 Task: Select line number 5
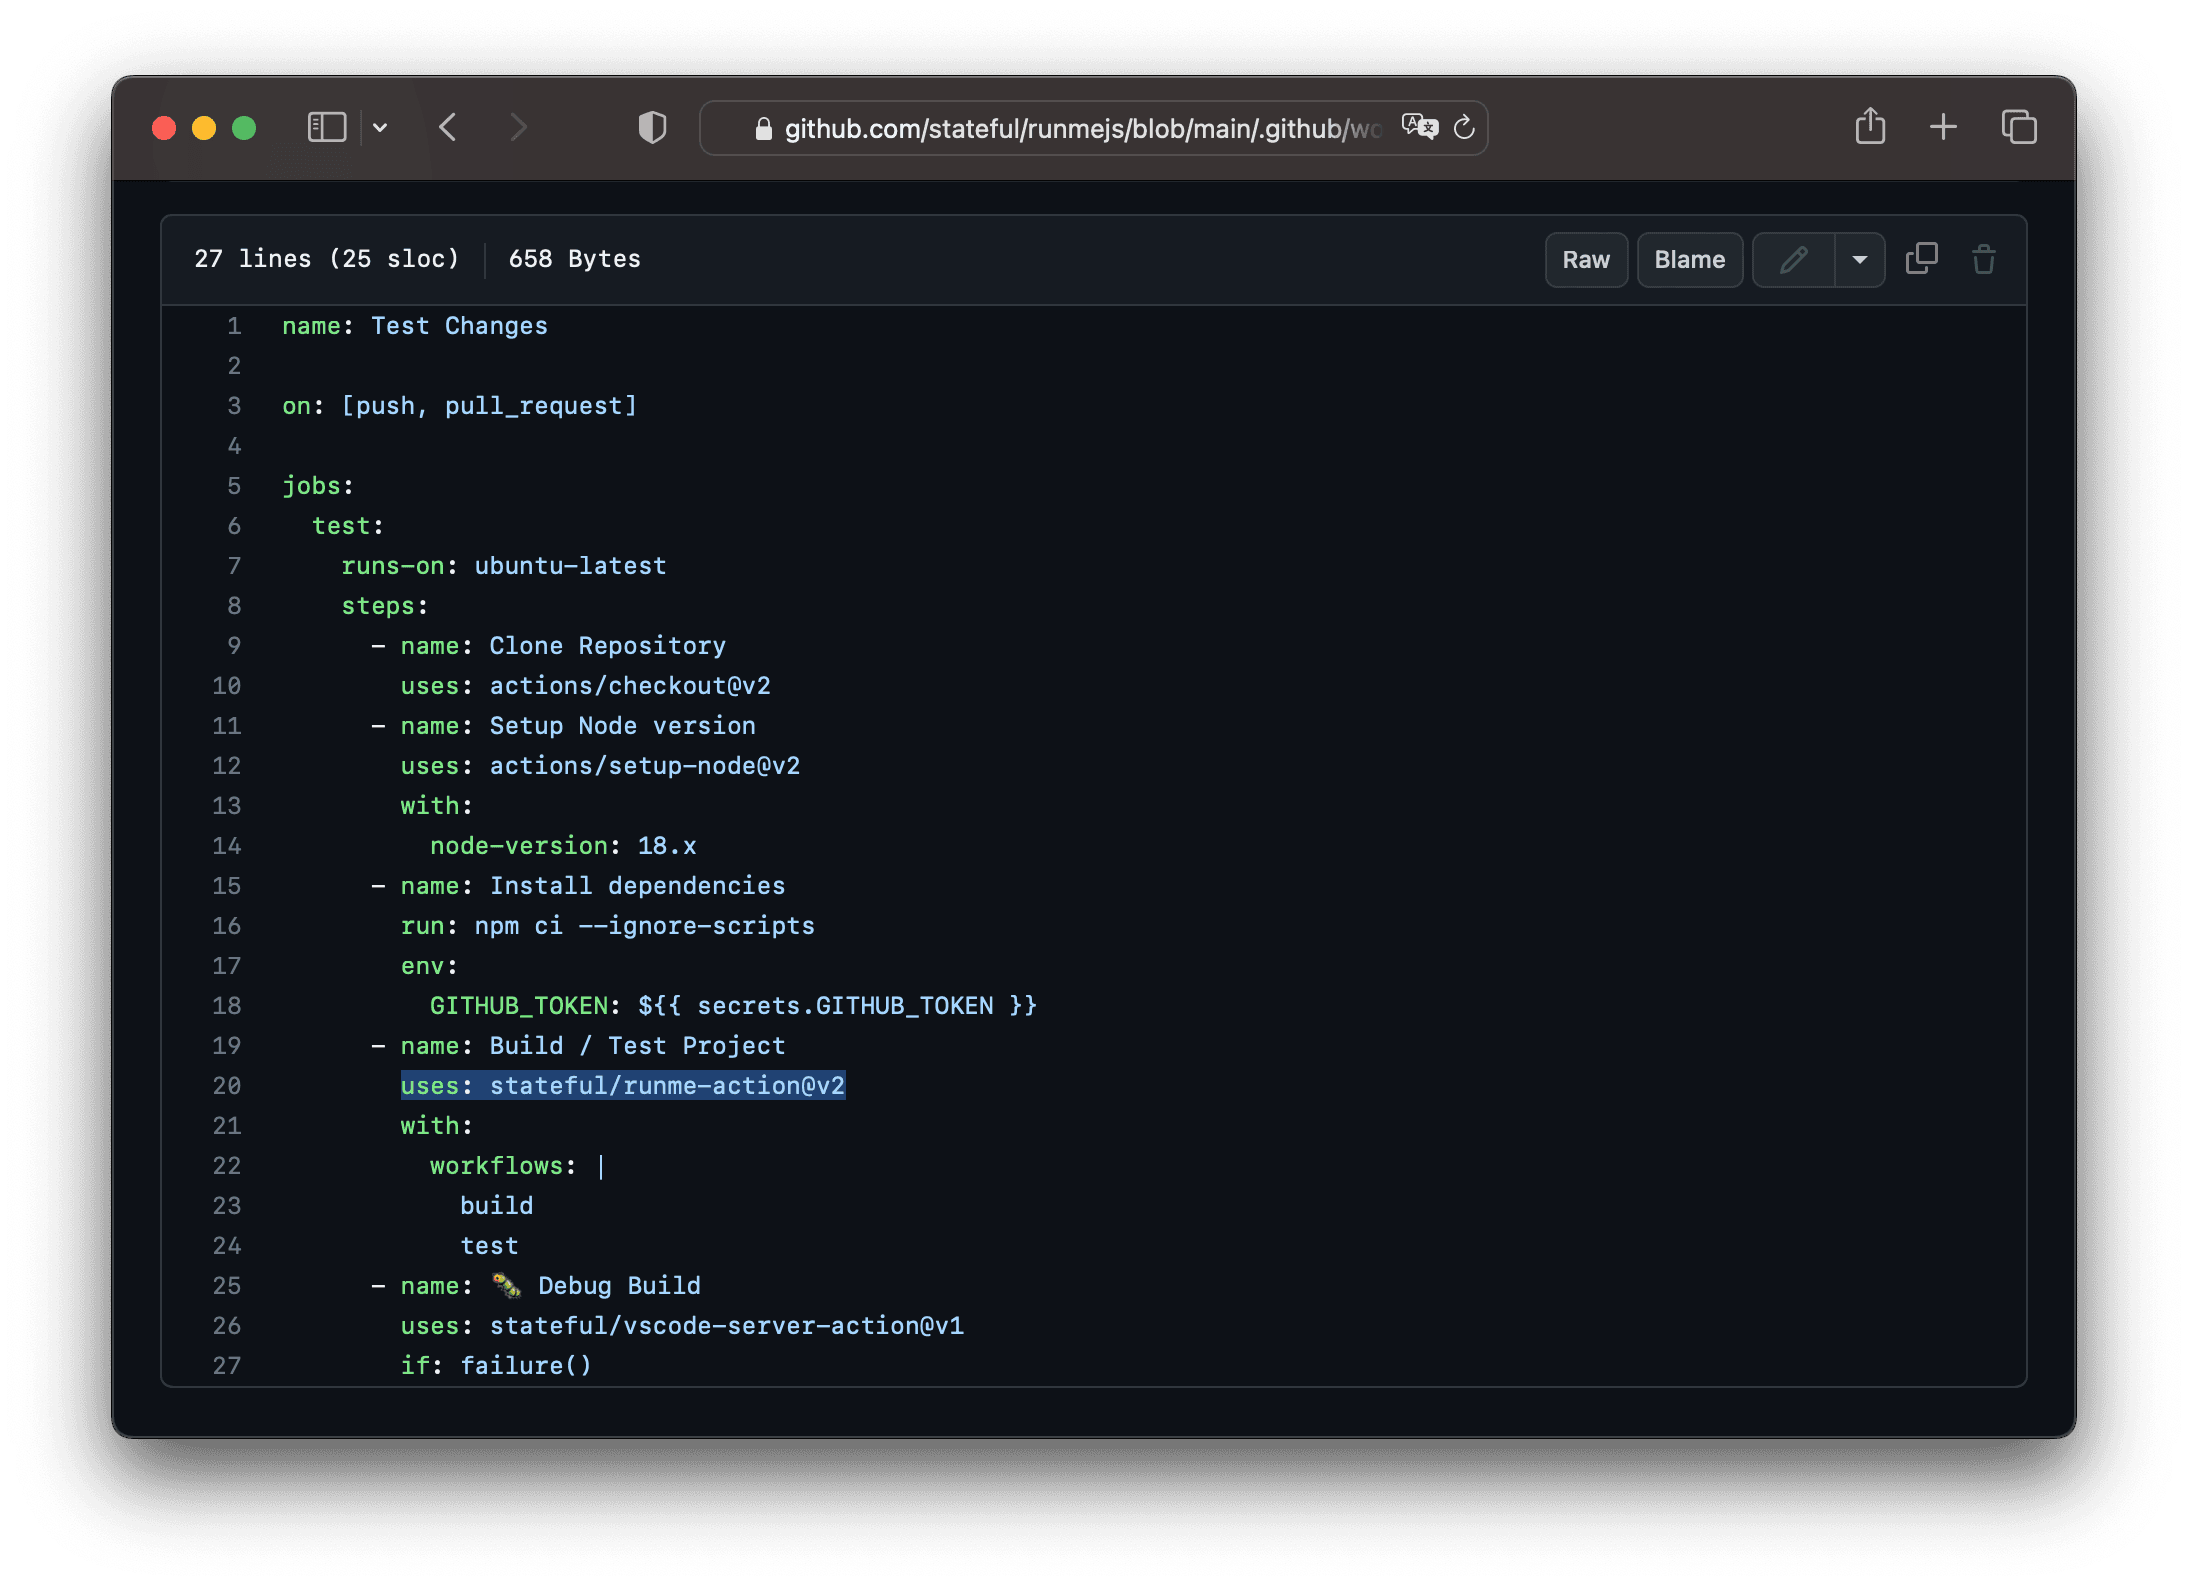pos(234,486)
